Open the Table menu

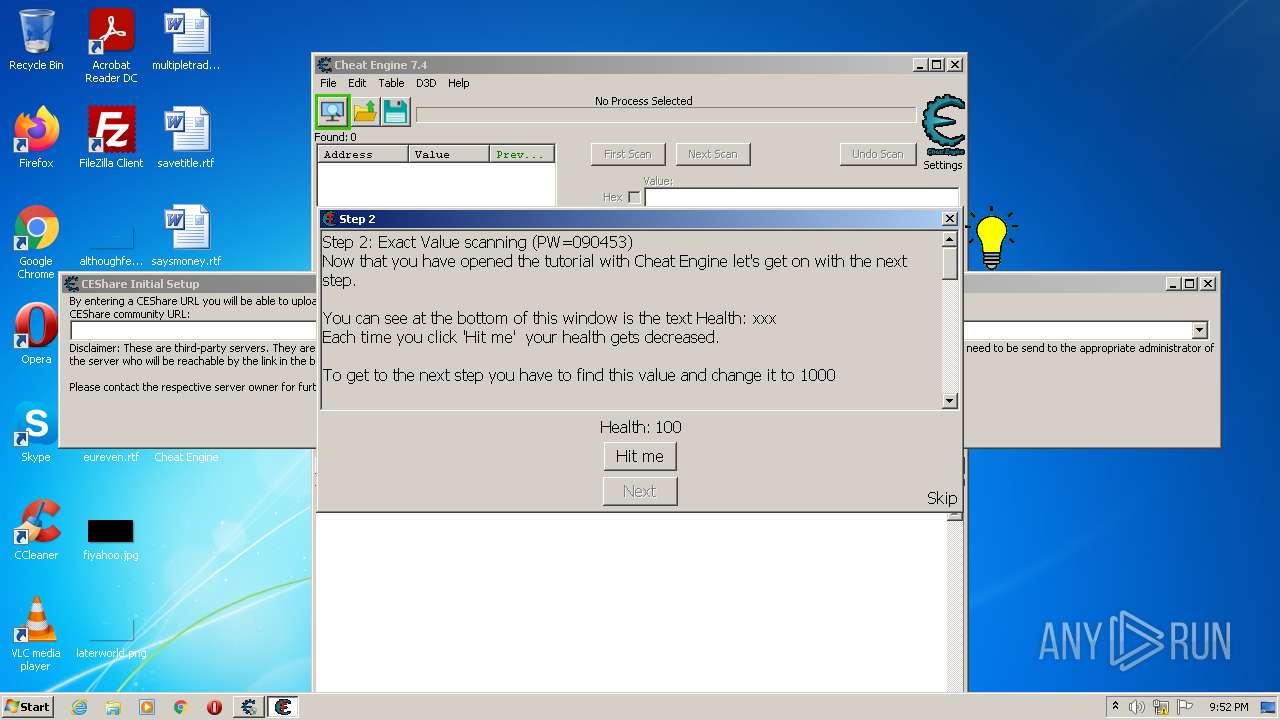coord(391,83)
